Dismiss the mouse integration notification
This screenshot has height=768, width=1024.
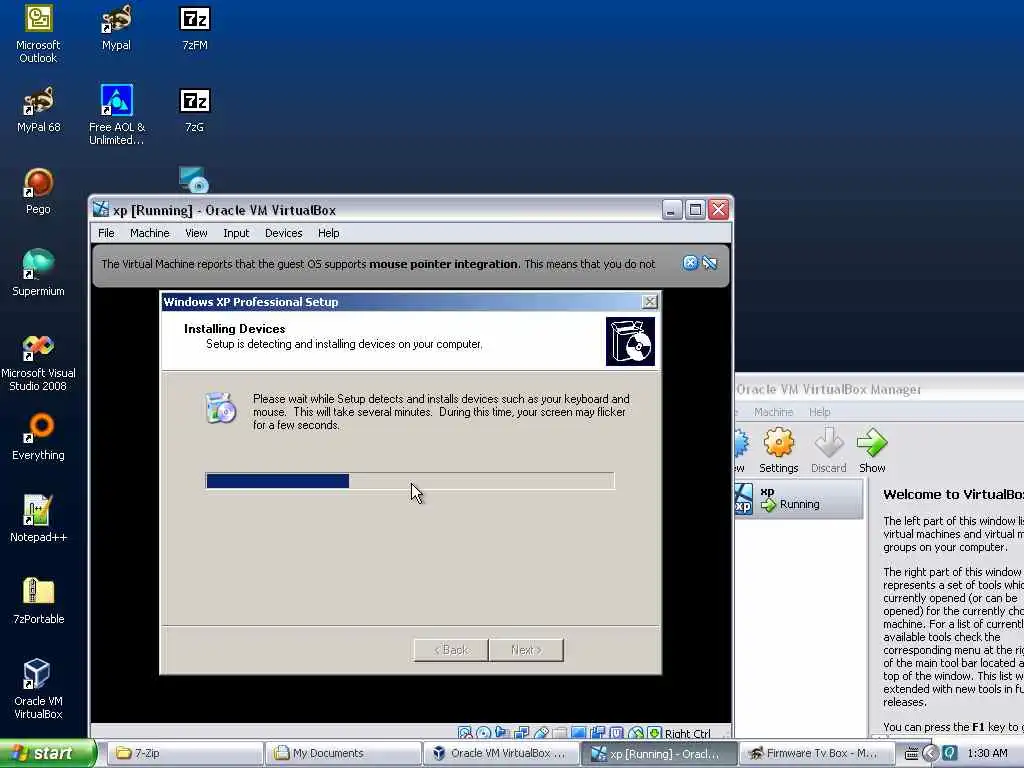(x=690, y=263)
